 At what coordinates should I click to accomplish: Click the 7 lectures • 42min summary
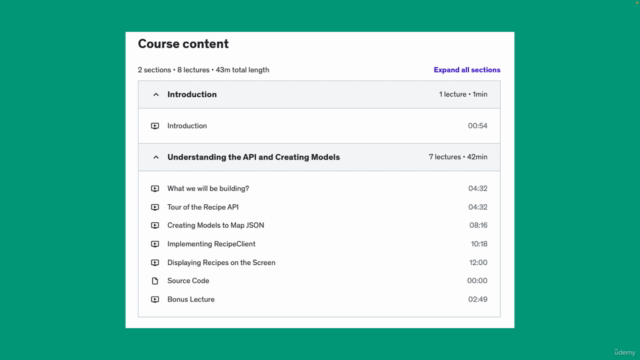coord(458,157)
